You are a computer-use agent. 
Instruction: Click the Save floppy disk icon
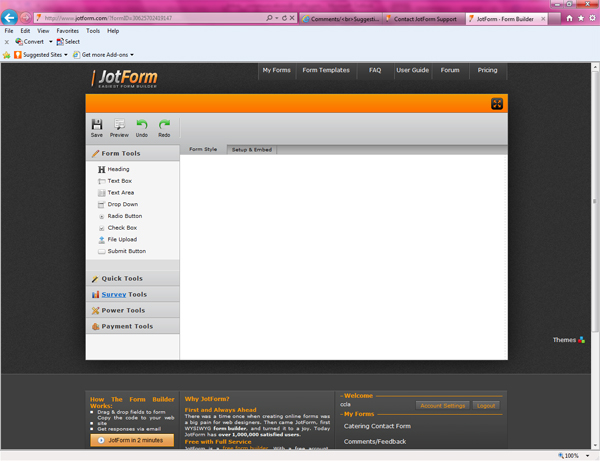(97, 124)
